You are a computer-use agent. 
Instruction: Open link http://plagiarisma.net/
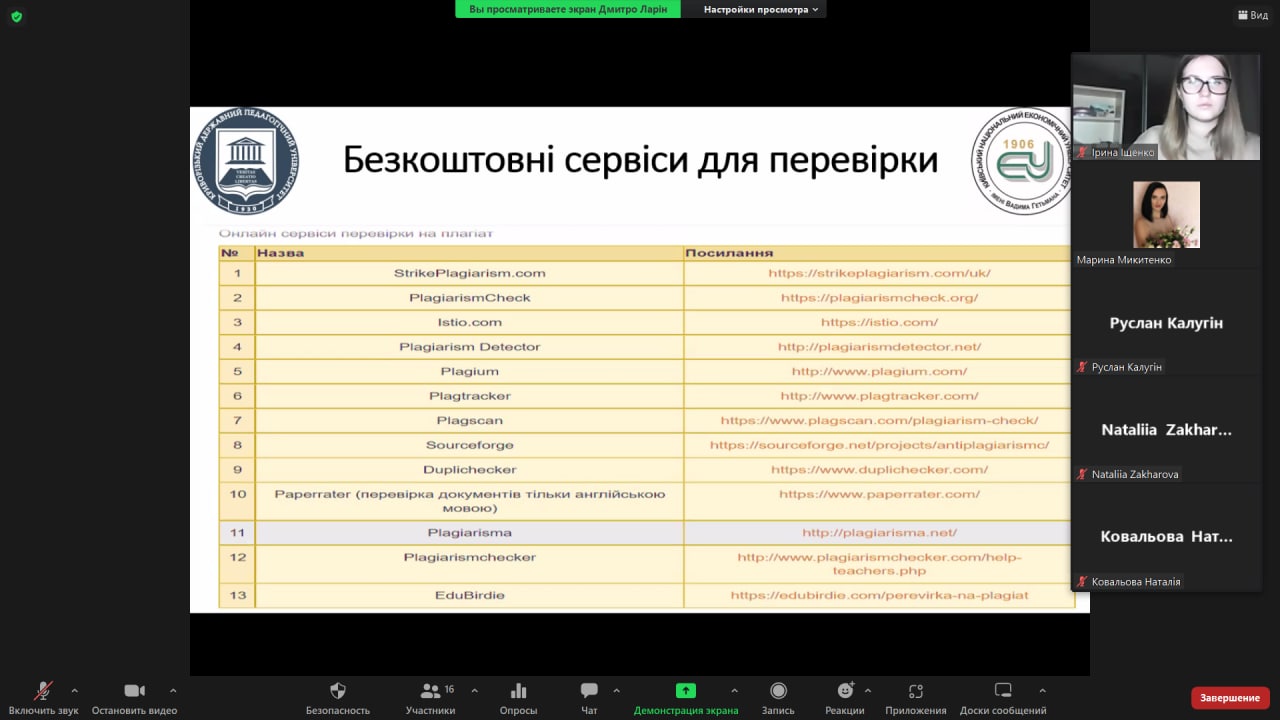[x=879, y=533]
